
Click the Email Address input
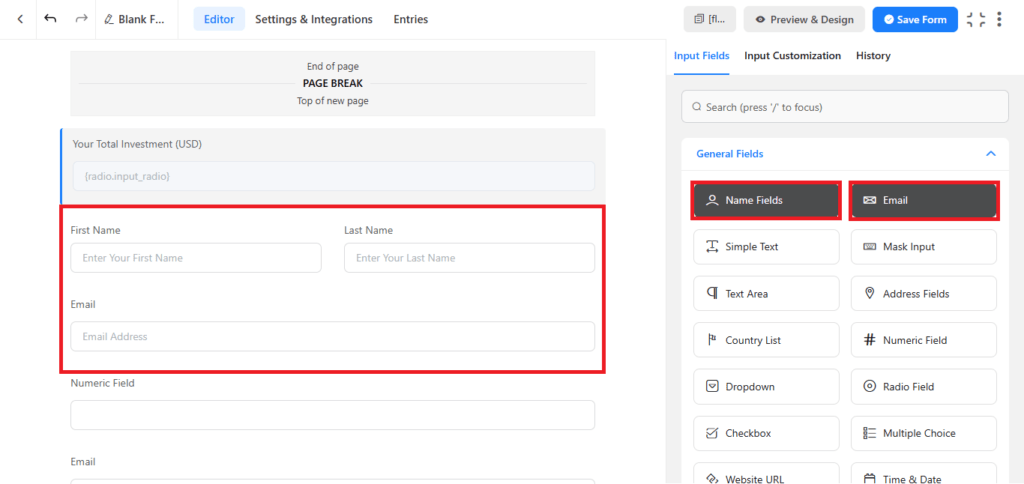(332, 336)
